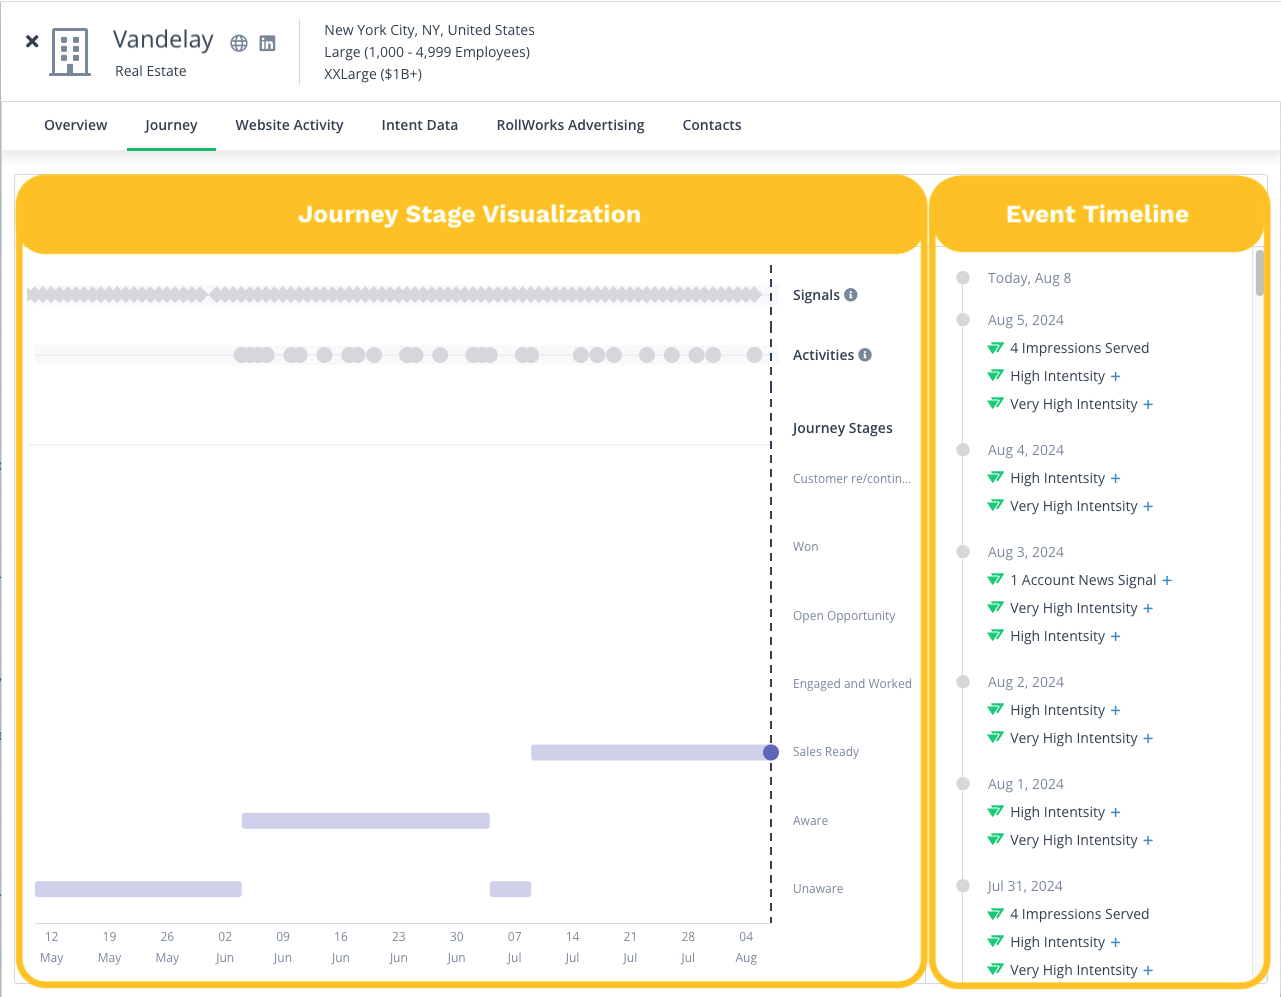1281x997 pixels.
Task: Expand High Intentsity under Aug 4, 2024
Action: coord(1116,479)
